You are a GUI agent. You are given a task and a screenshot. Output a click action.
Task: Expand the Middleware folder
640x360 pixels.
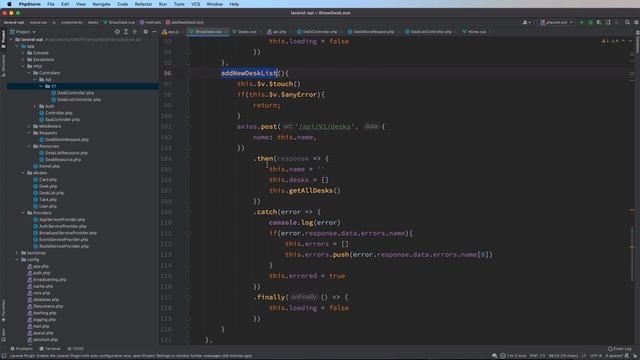point(29,127)
